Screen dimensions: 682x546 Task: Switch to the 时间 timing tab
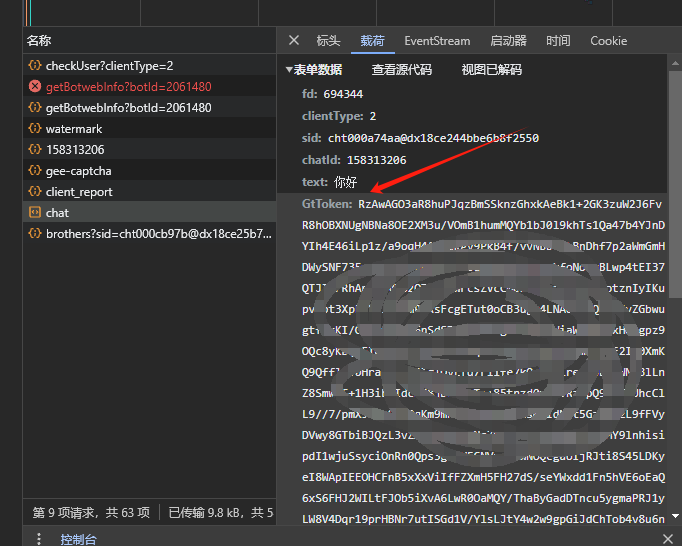point(558,41)
